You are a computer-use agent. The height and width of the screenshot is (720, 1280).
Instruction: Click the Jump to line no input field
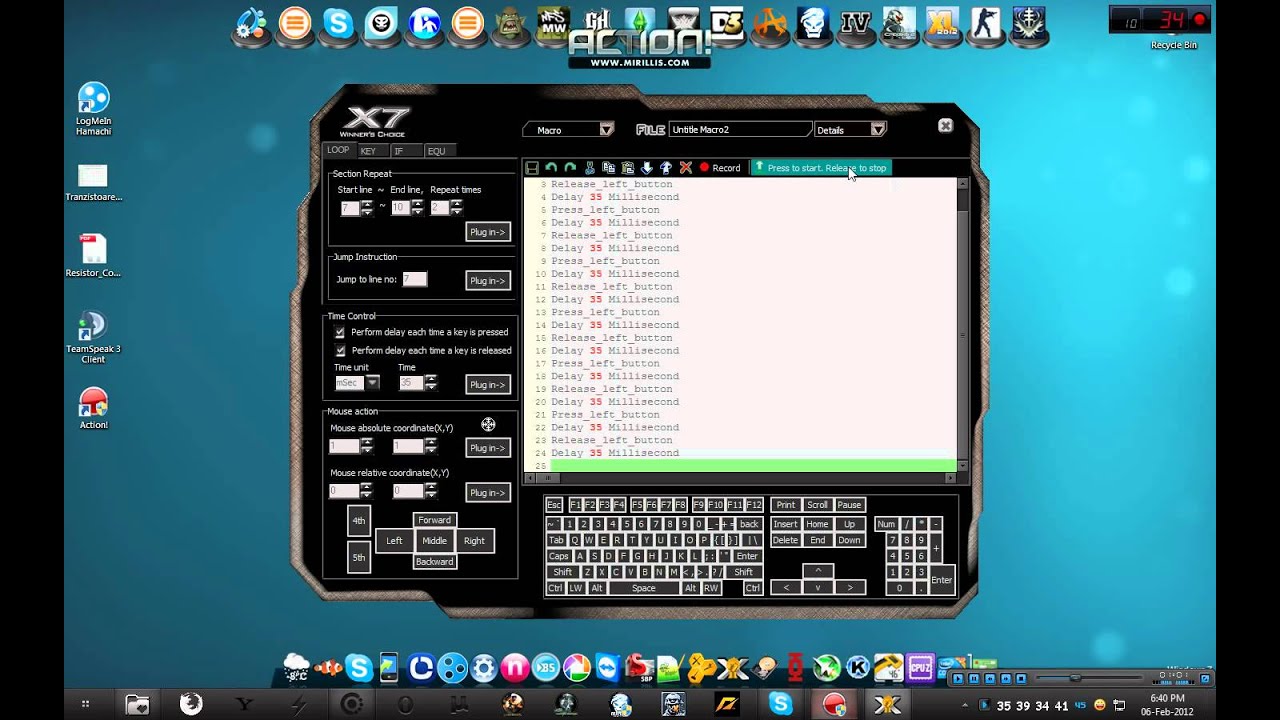(414, 280)
